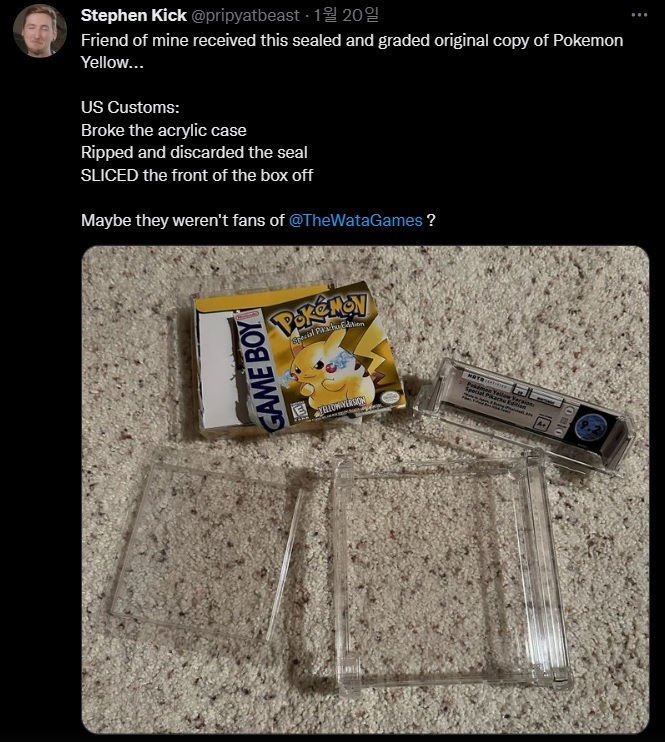
Task: Click the Pokémon logo on the box
Action: point(320,315)
